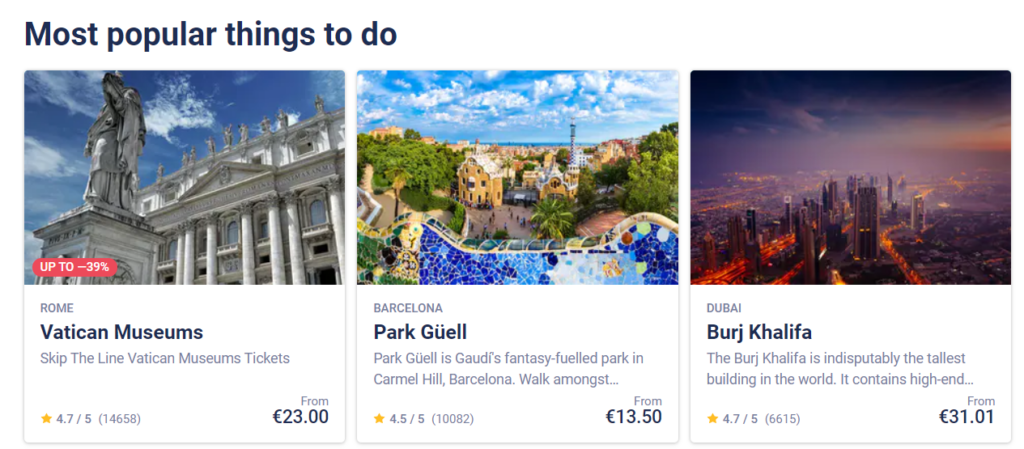Open the Burj Khalifa skyline photo

click(850, 177)
